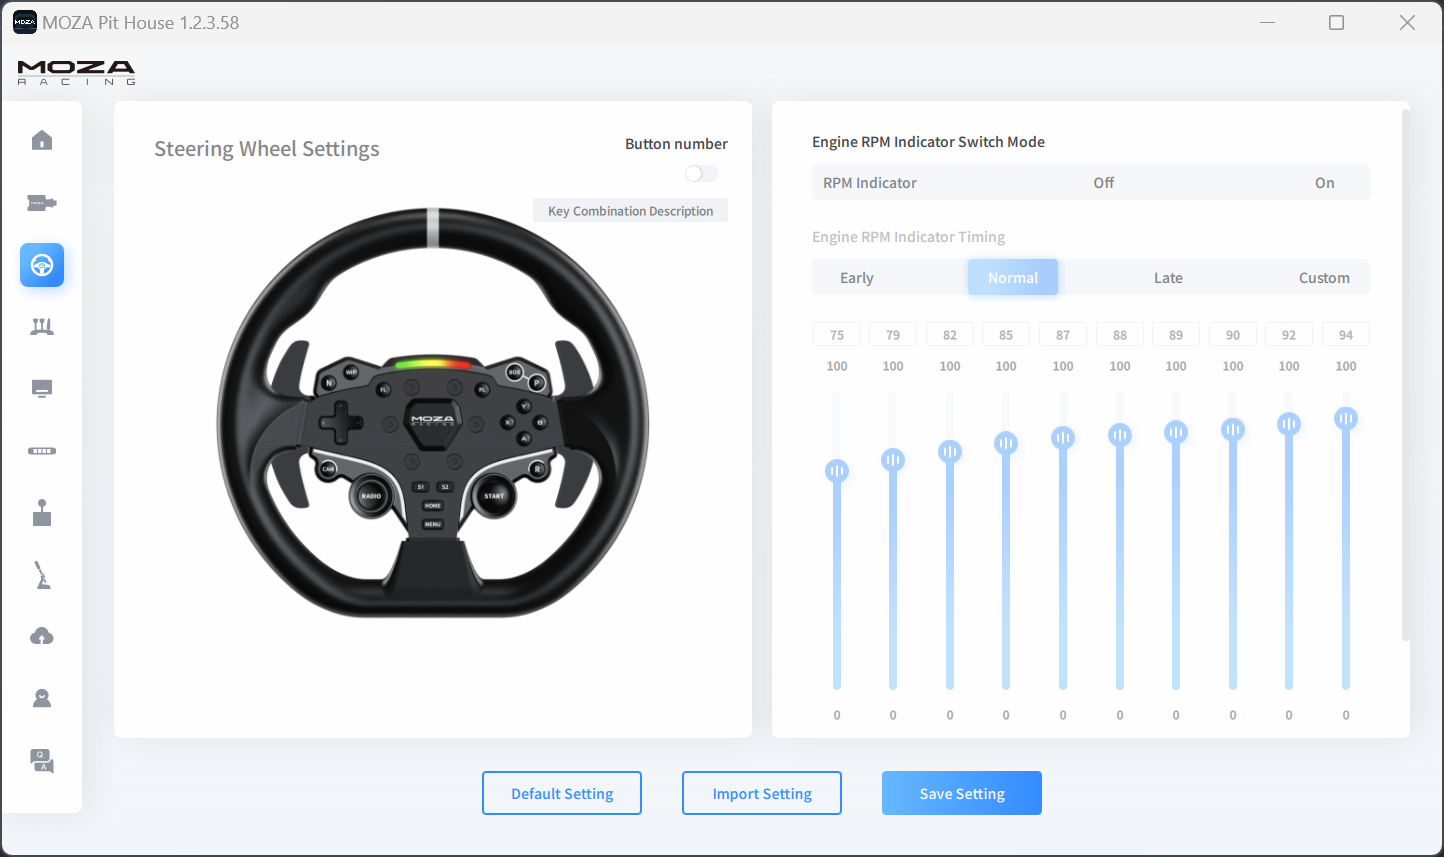
Task: Open the dashboard display settings icon
Action: tap(42, 389)
